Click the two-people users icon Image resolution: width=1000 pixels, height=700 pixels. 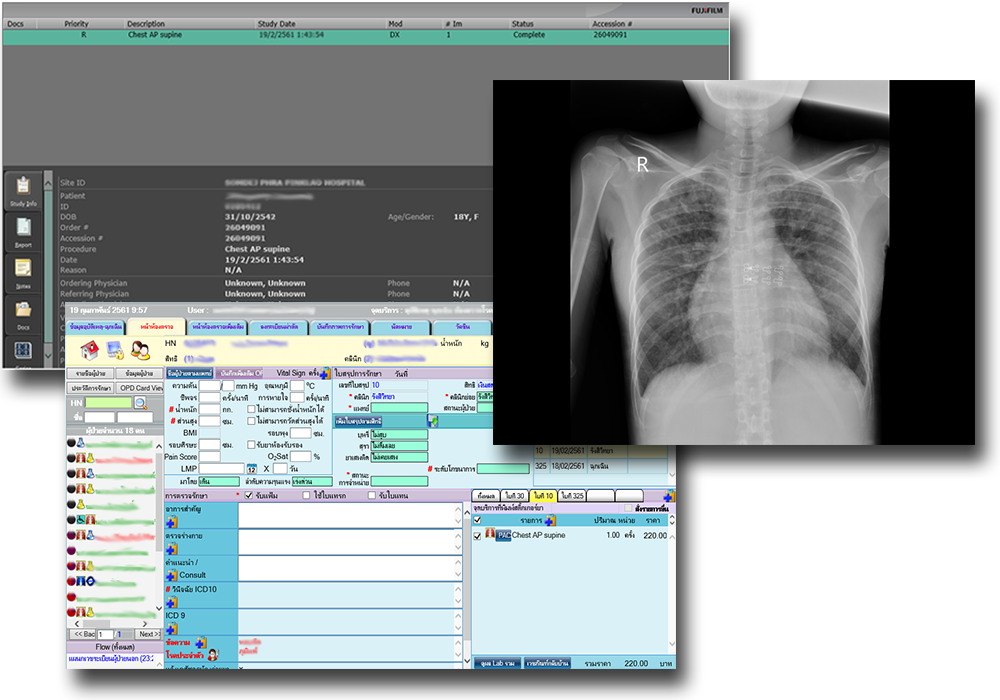tap(140, 349)
